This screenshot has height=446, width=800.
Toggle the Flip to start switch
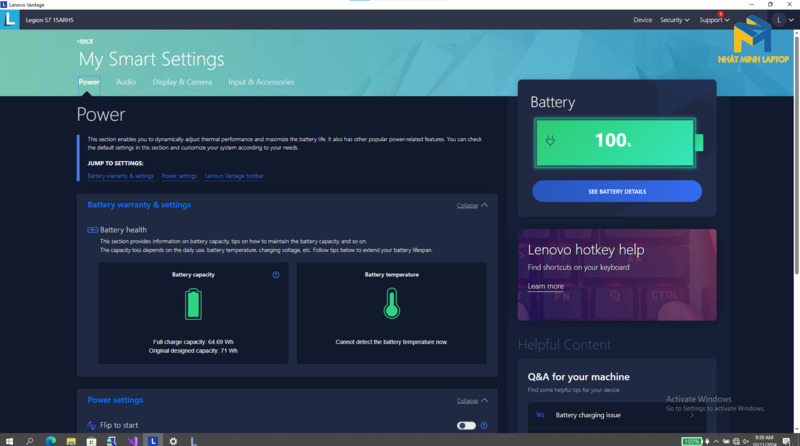pos(466,426)
